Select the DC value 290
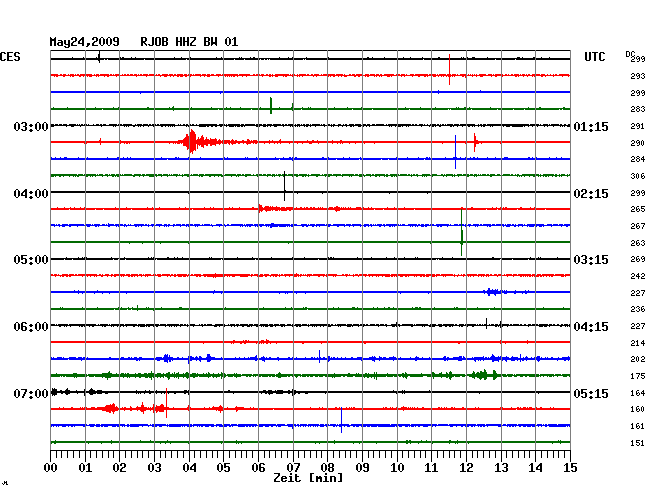 pos(638,143)
